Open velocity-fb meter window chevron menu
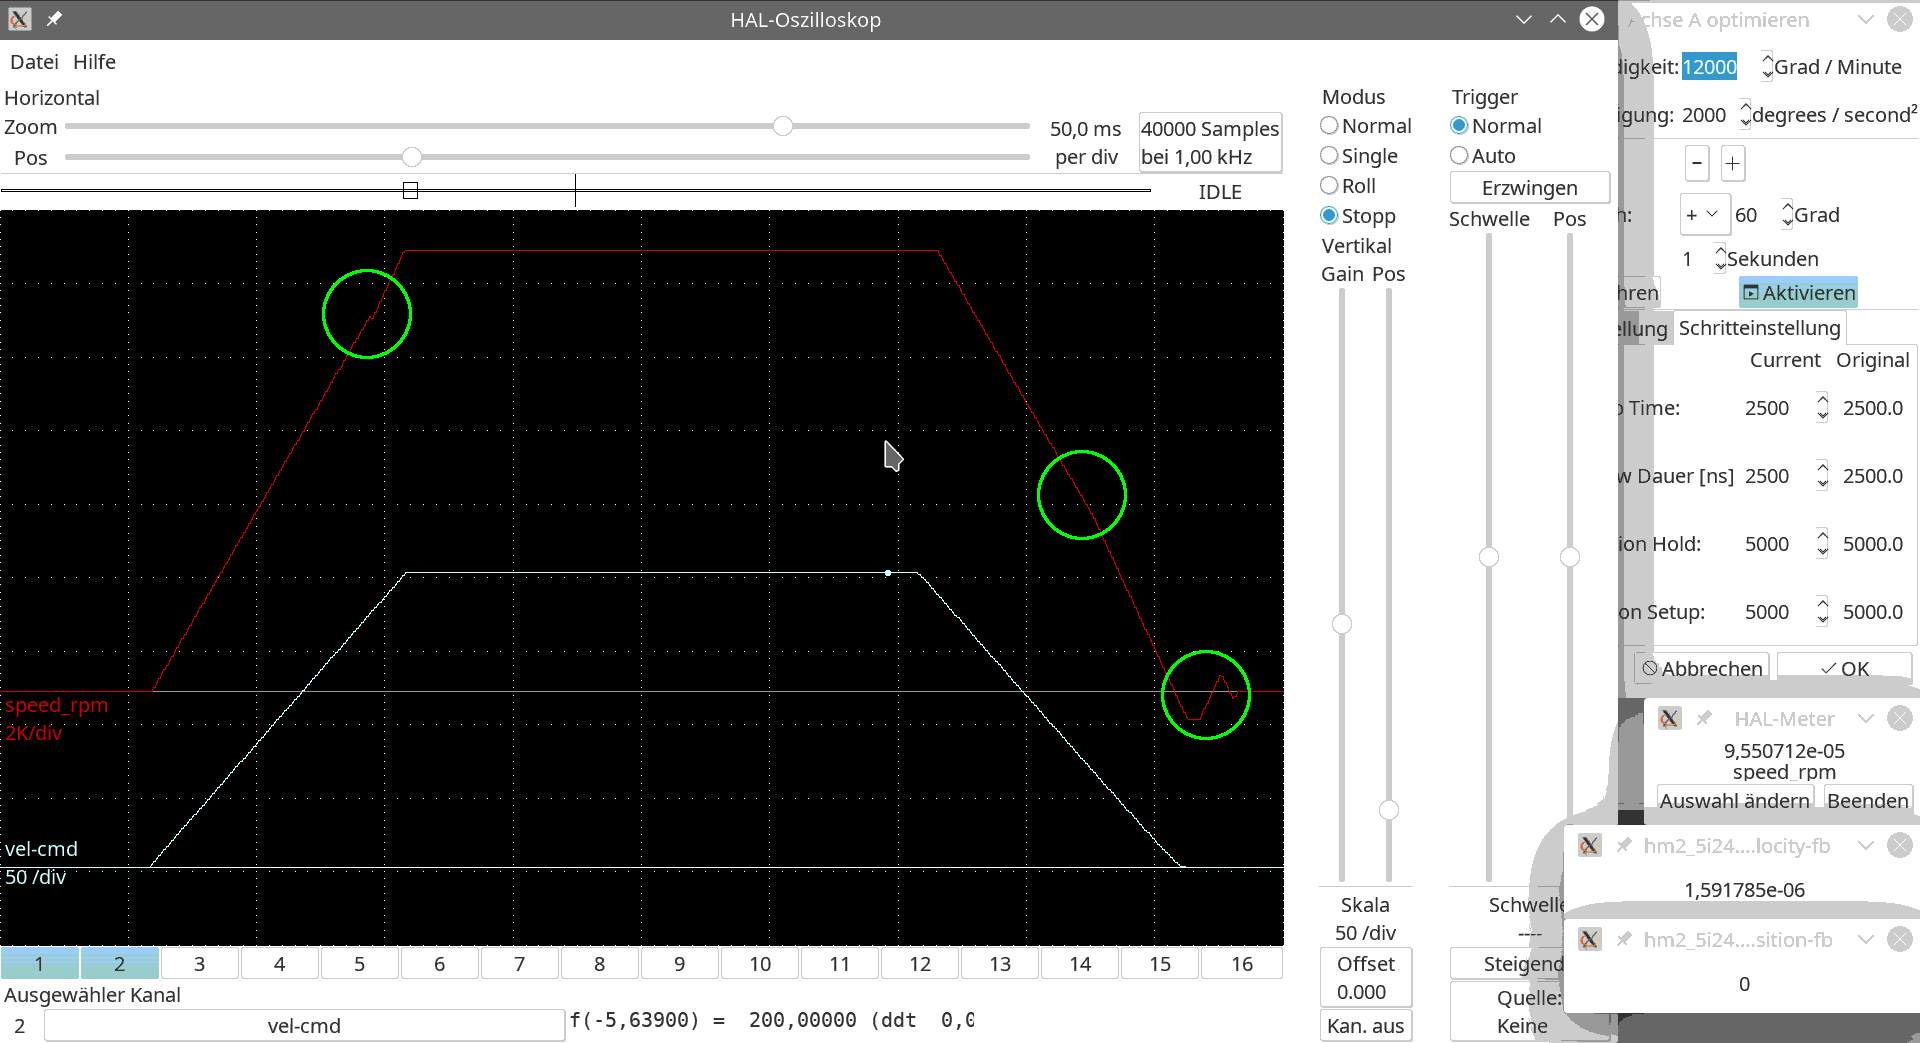The height and width of the screenshot is (1043, 1920). click(1866, 845)
